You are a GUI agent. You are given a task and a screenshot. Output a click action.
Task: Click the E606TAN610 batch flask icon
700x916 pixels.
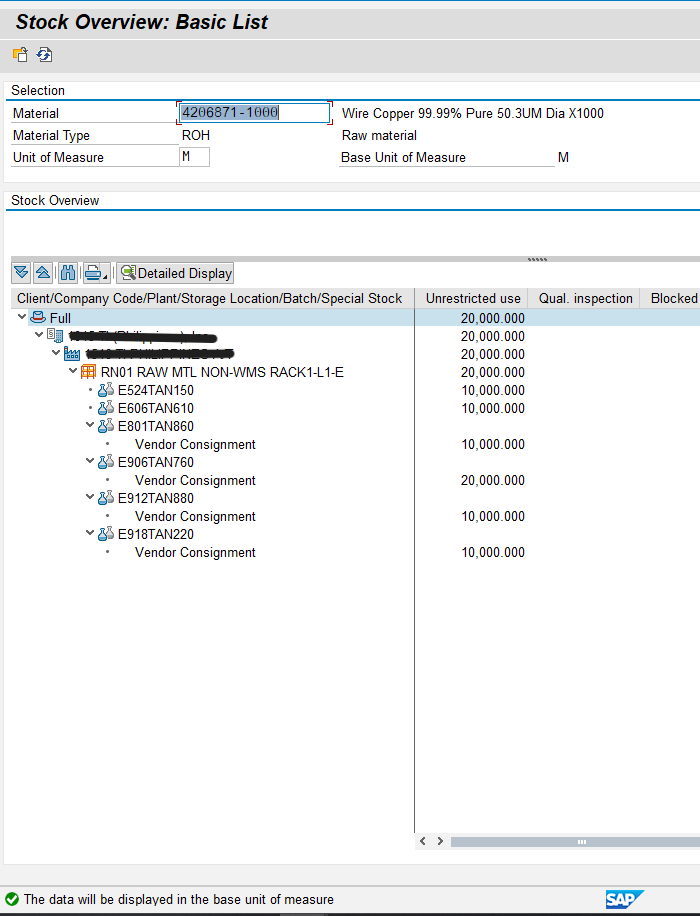click(x=106, y=408)
